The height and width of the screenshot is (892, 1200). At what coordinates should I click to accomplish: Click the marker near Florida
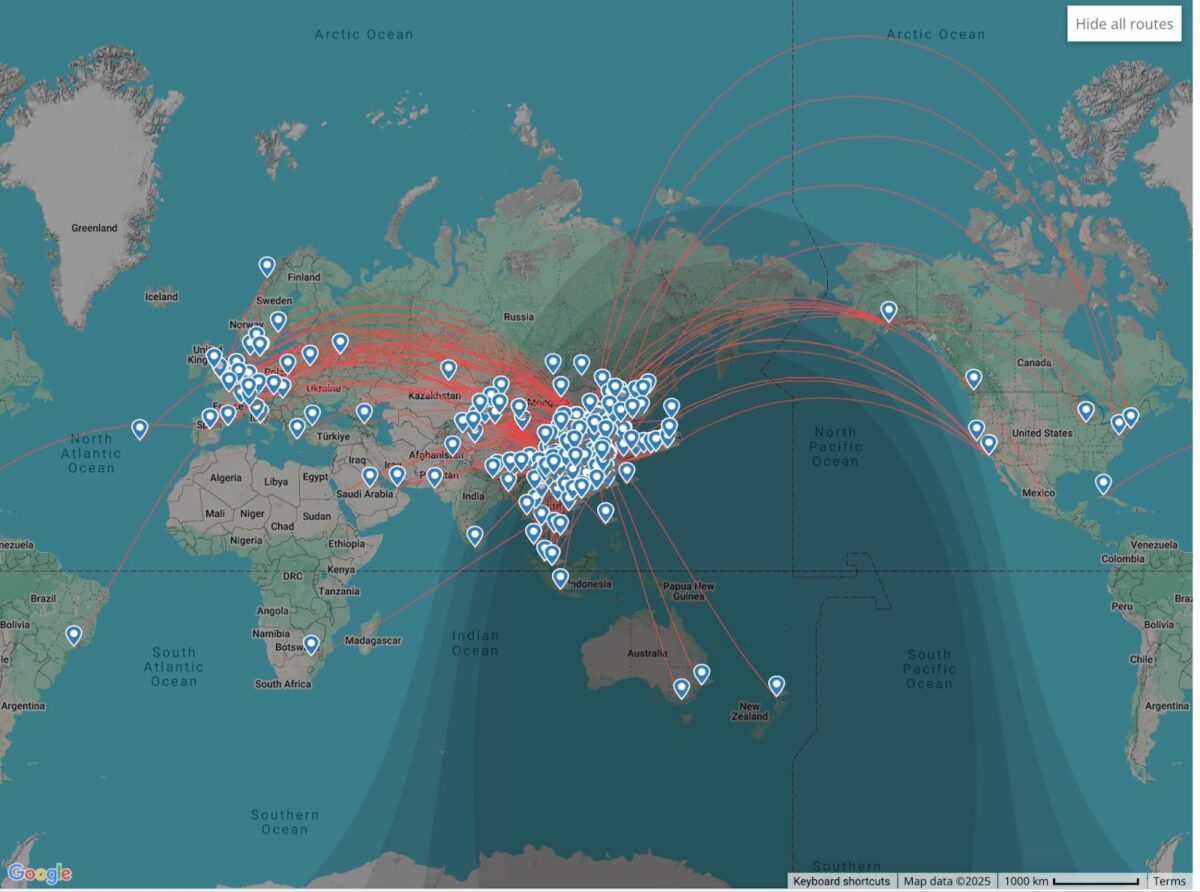pos(1103,484)
